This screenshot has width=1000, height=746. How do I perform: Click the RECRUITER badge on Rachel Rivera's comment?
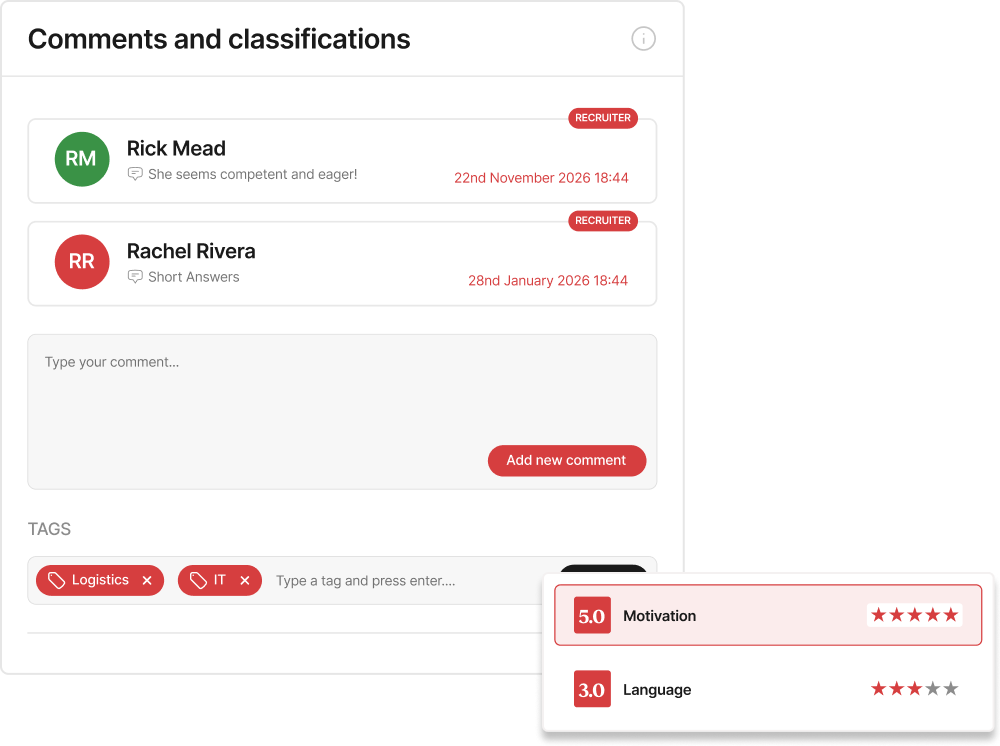603,221
